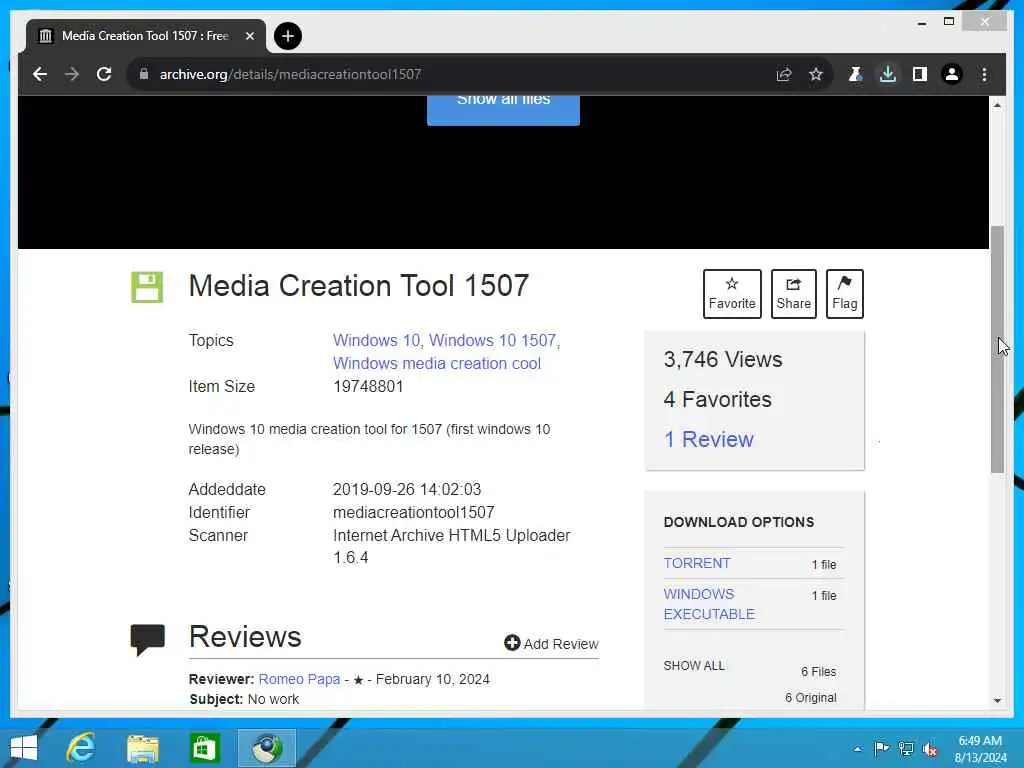Click the Favorite star button
Screen dimensions: 1024x768
point(732,294)
